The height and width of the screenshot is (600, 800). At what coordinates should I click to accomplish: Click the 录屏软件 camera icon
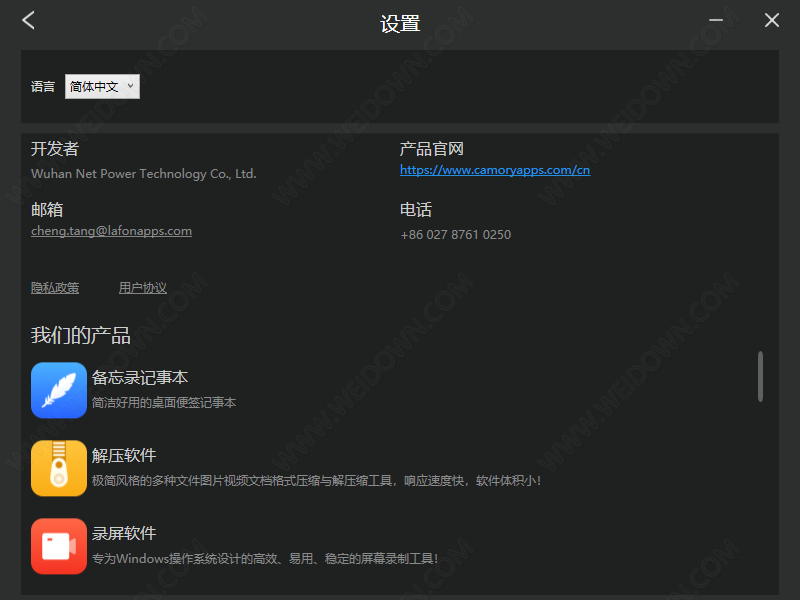[x=59, y=546]
